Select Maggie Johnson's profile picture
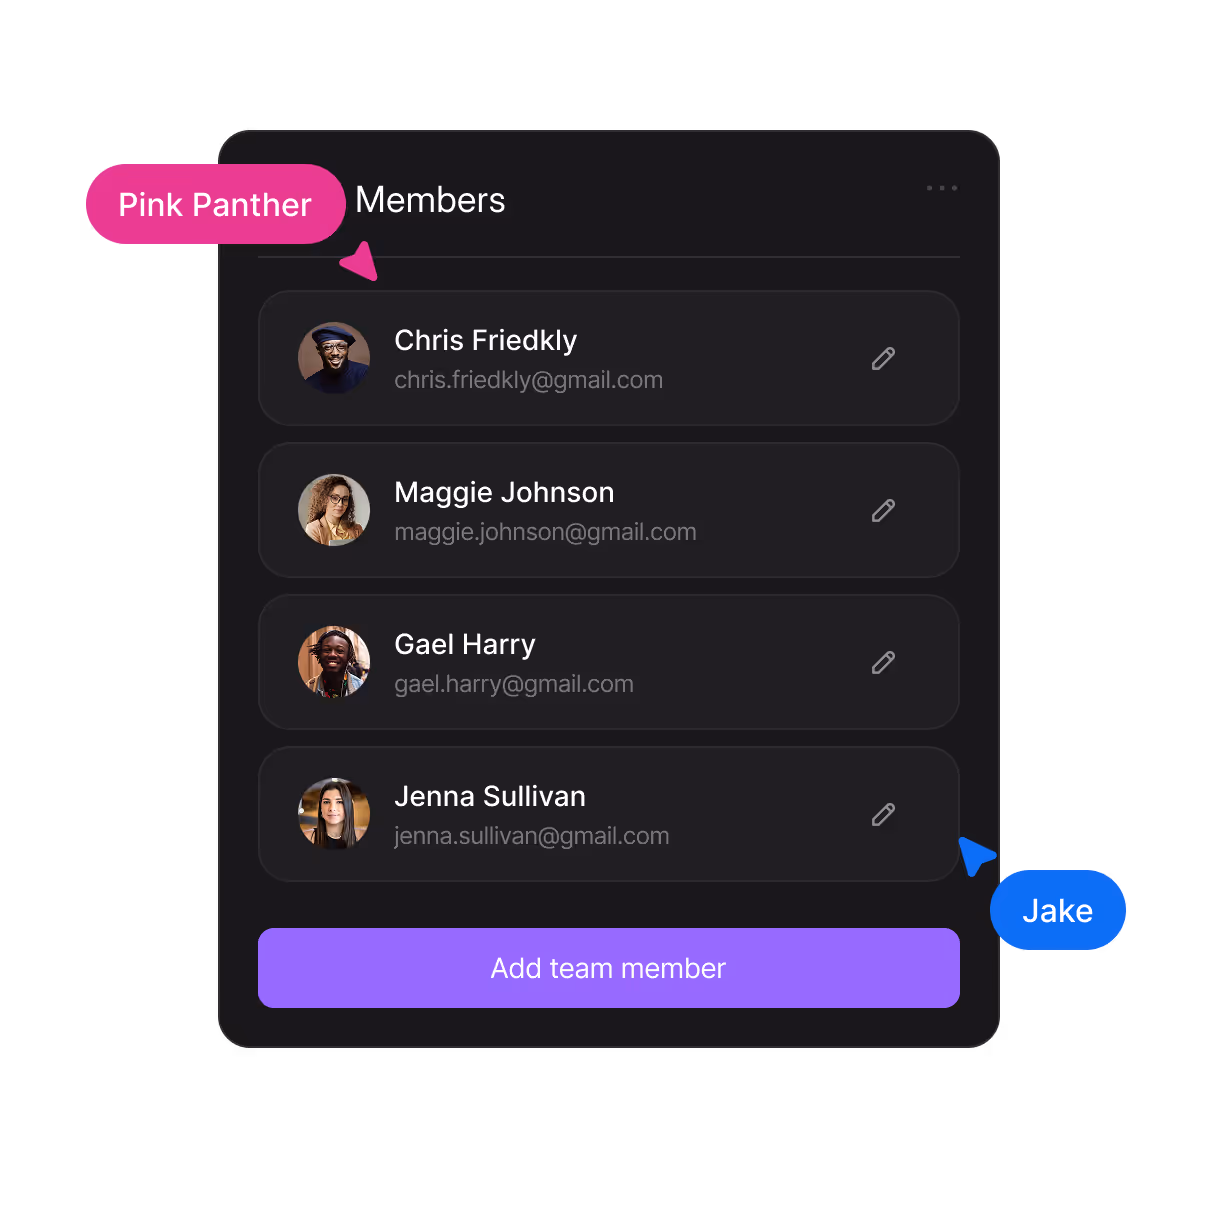The width and height of the screenshot is (1220, 1220). (334, 510)
